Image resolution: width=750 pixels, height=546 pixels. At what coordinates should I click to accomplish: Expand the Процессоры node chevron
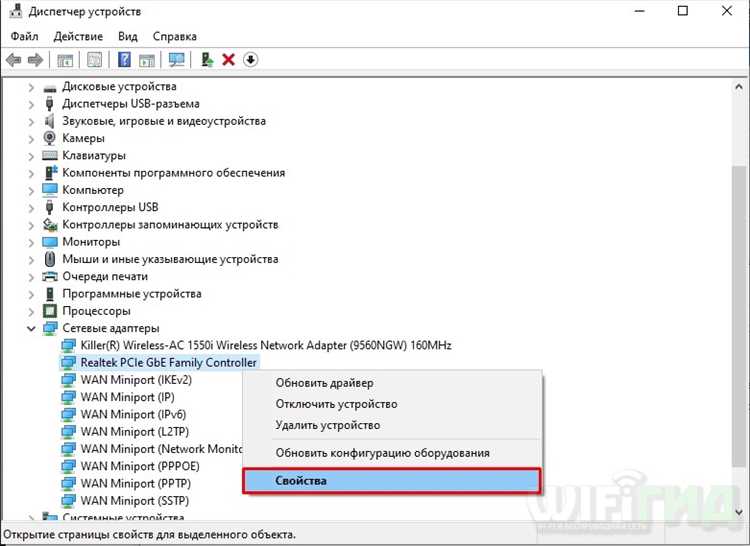(x=31, y=311)
